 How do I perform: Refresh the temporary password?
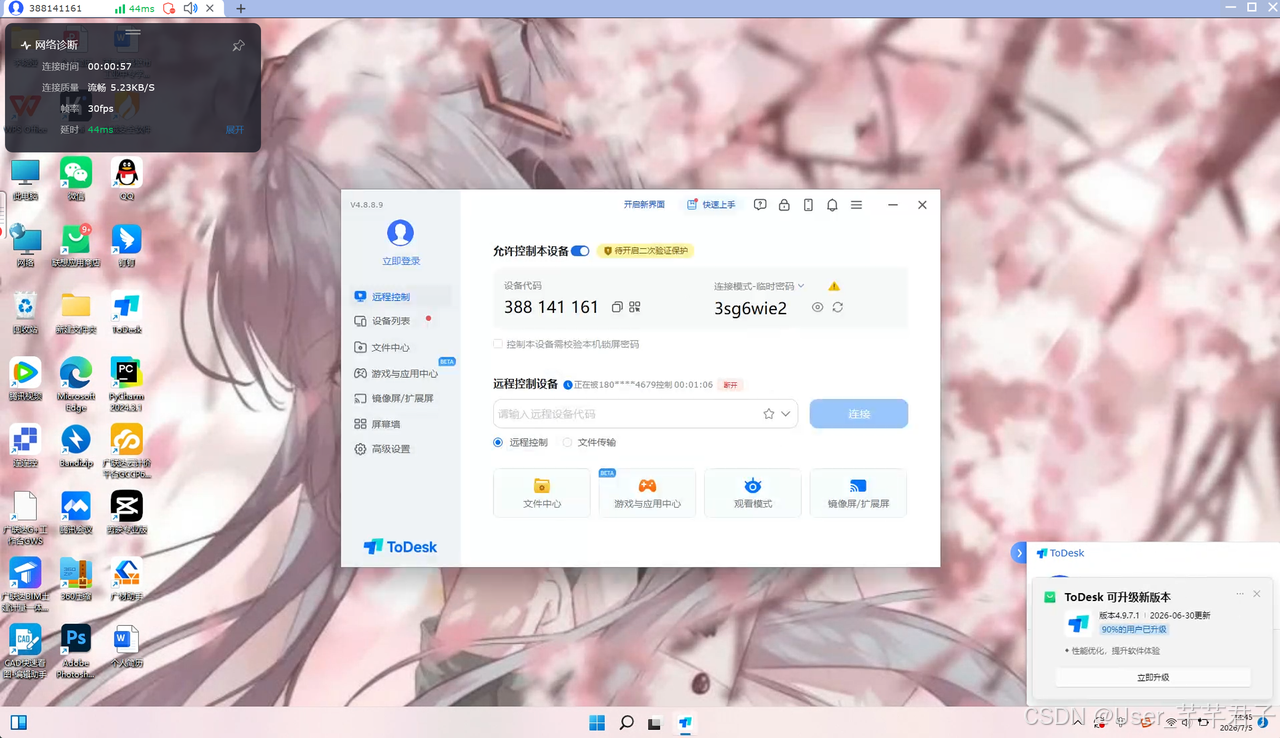[x=838, y=308]
